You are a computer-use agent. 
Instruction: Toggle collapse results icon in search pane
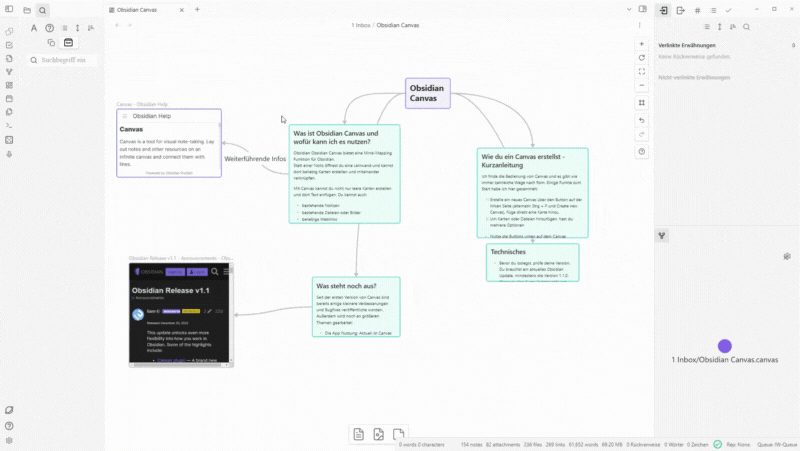coord(65,28)
